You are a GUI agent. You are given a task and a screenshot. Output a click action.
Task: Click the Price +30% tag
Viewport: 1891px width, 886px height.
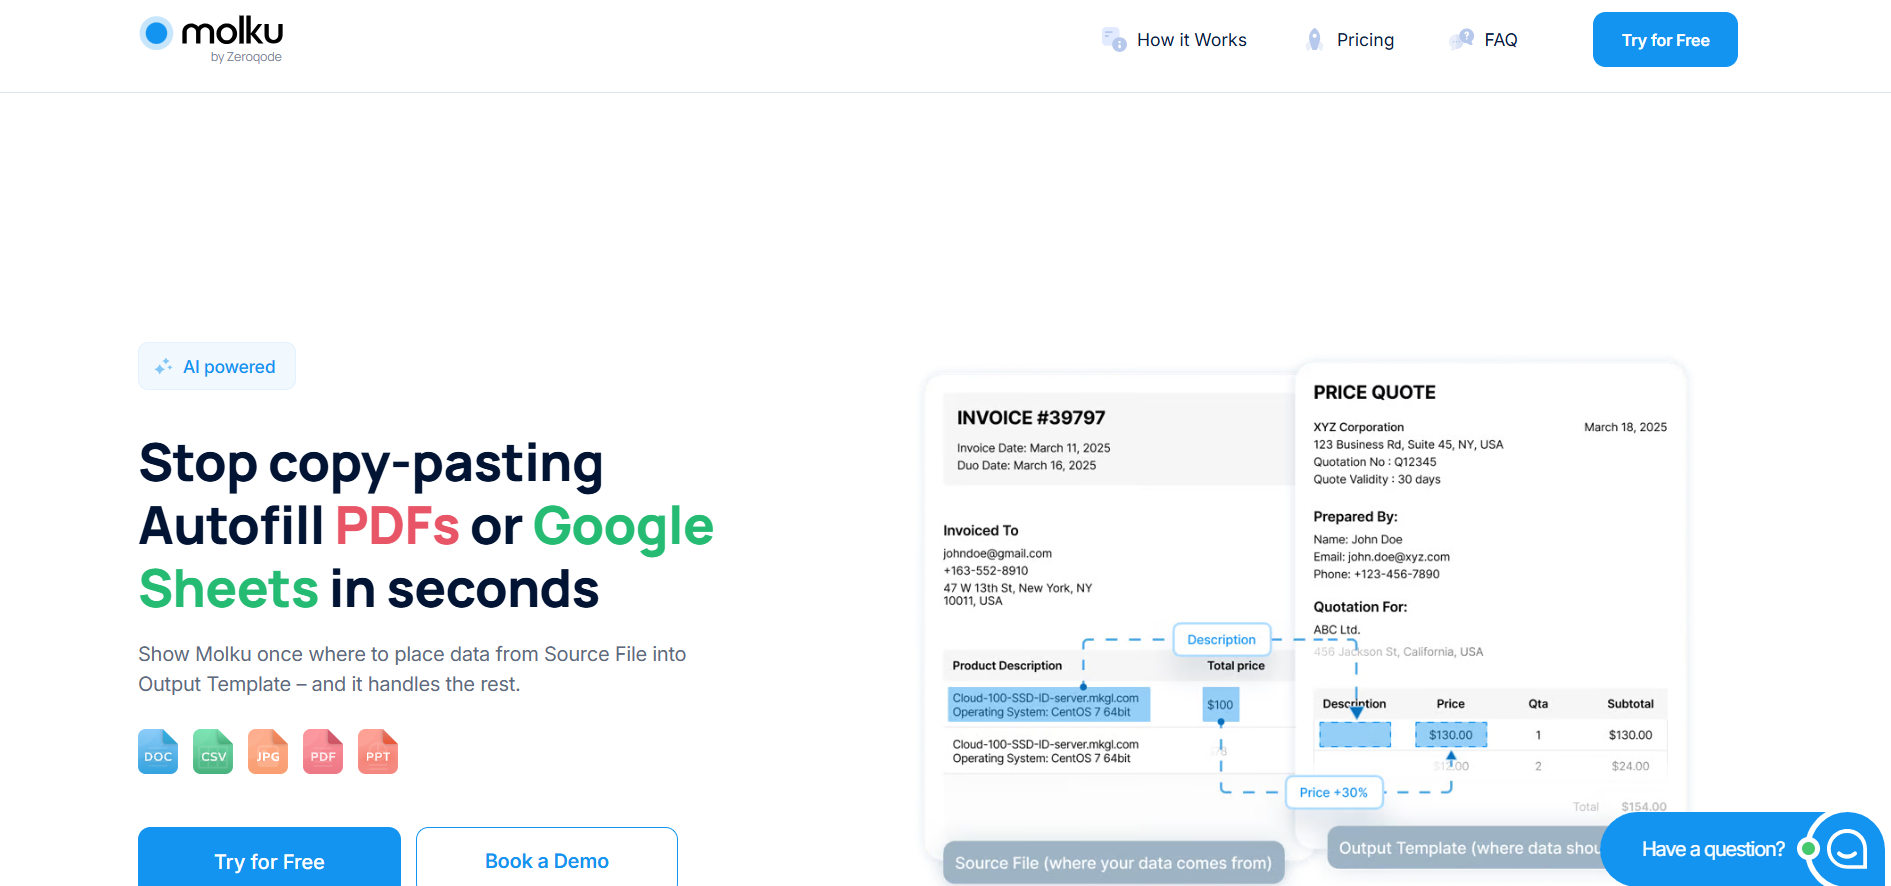[1333, 792]
